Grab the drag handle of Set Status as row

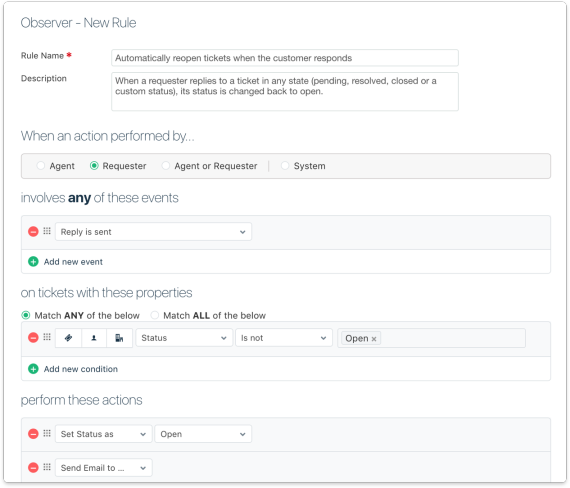coord(47,433)
